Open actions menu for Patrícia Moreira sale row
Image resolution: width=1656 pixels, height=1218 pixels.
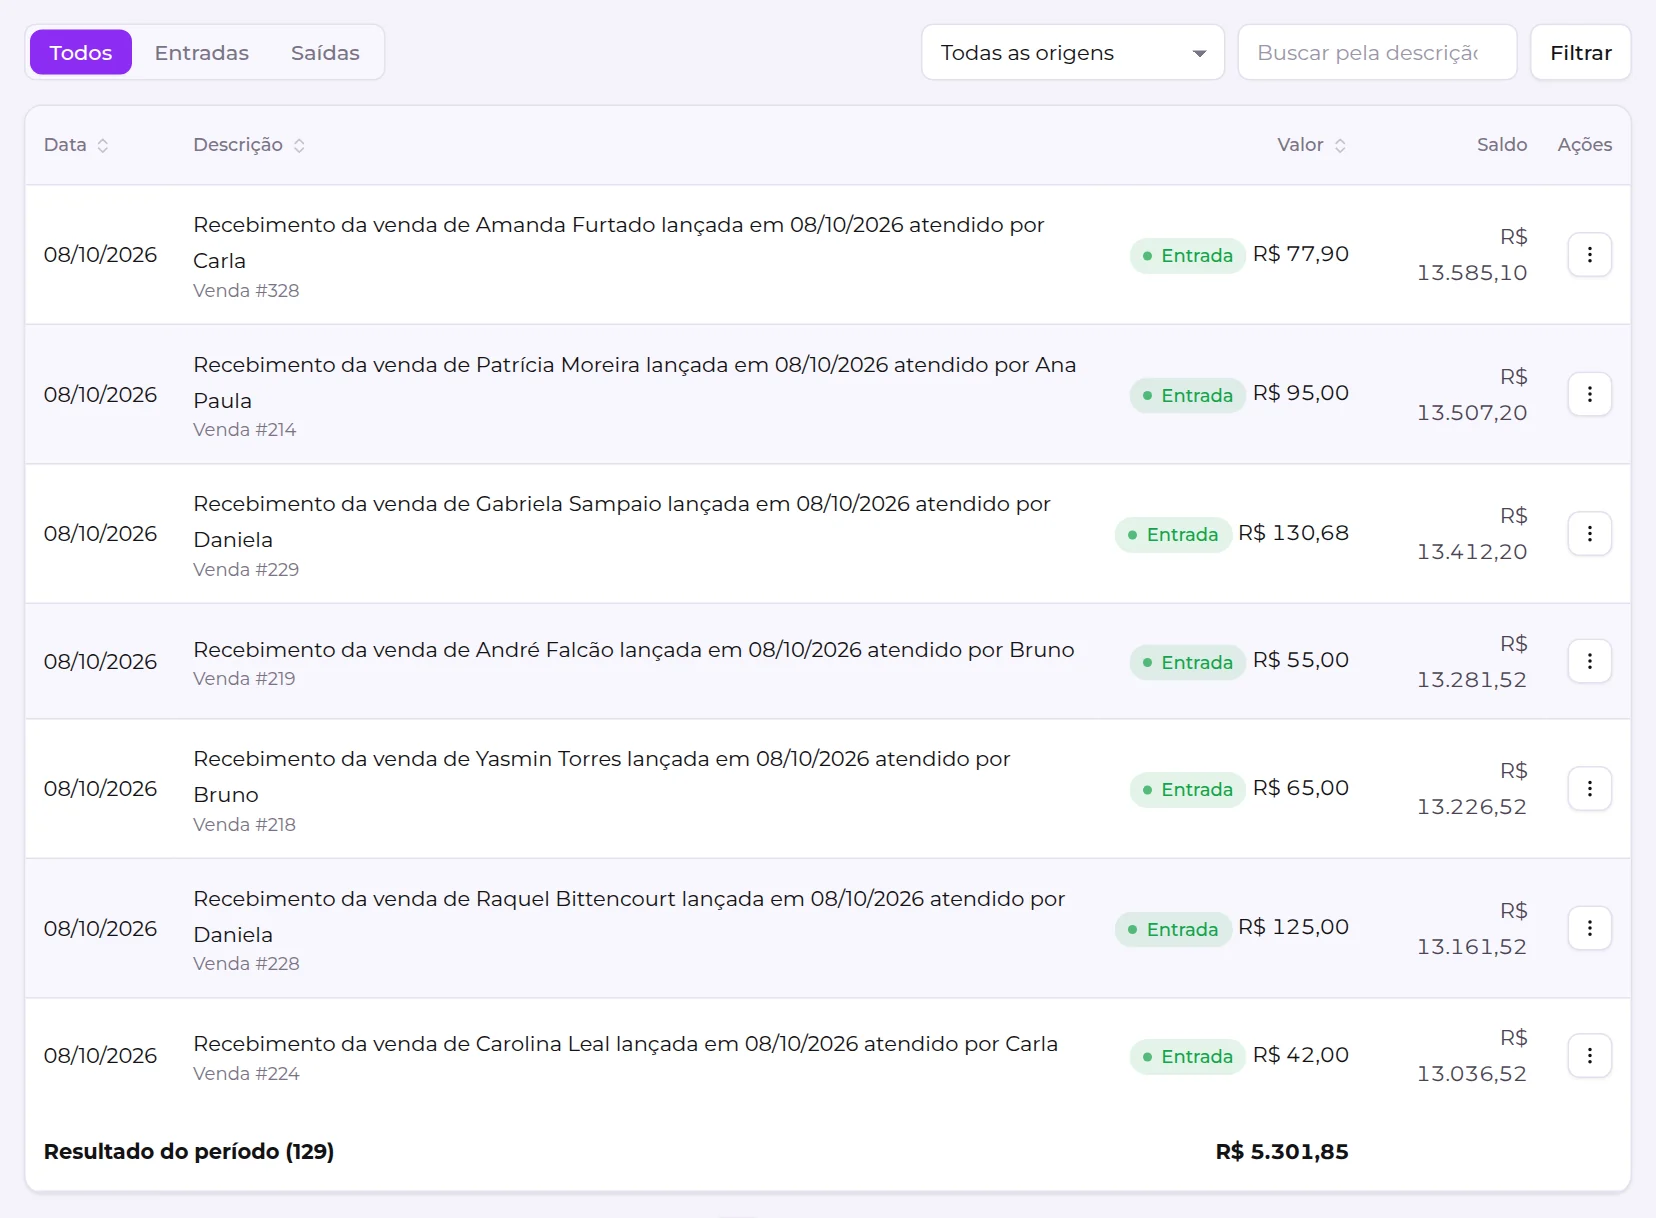[x=1589, y=394]
